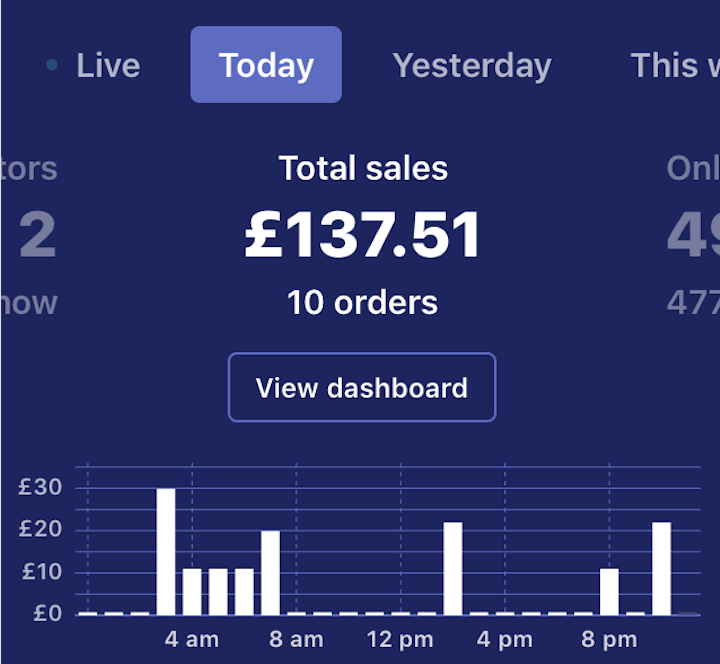This screenshot has height=664, width=720.
Task: Click the Live status dot indicator
Action: (x=52, y=65)
